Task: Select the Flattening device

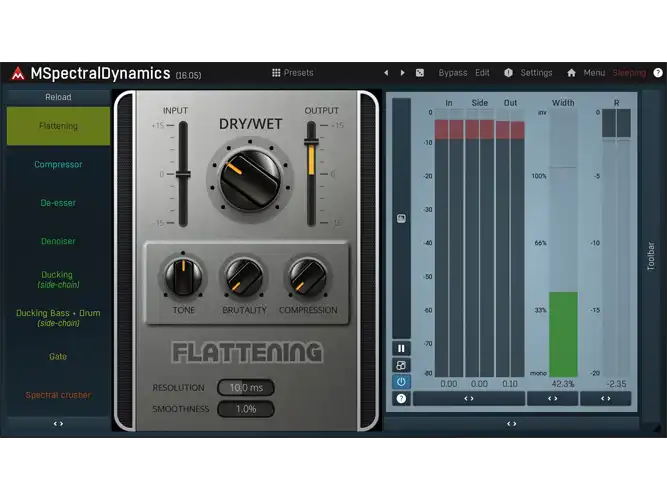Action: (58, 126)
